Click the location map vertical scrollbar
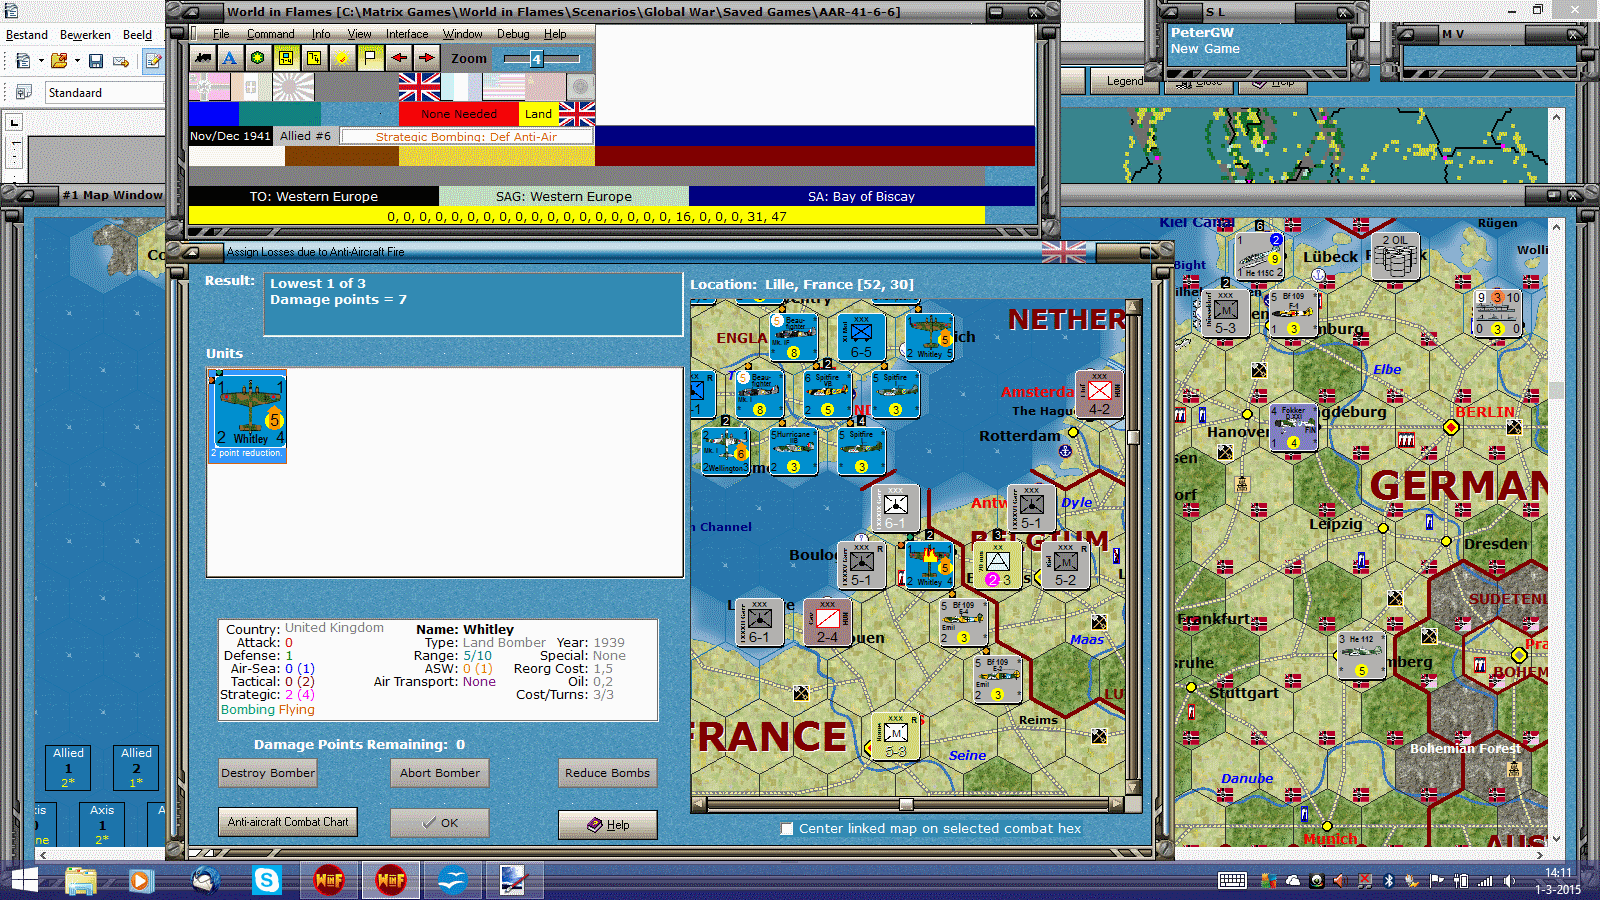Image resolution: width=1600 pixels, height=900 pixels. pos(1134,546)
